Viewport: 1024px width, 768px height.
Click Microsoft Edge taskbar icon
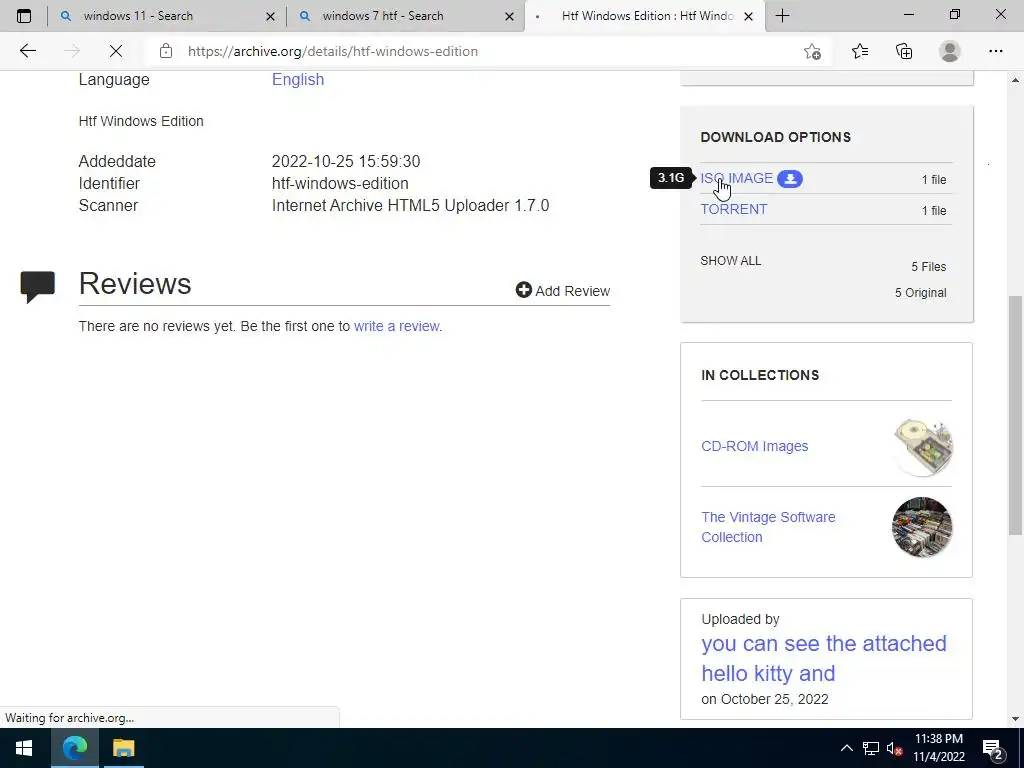(x=74, y=748)
